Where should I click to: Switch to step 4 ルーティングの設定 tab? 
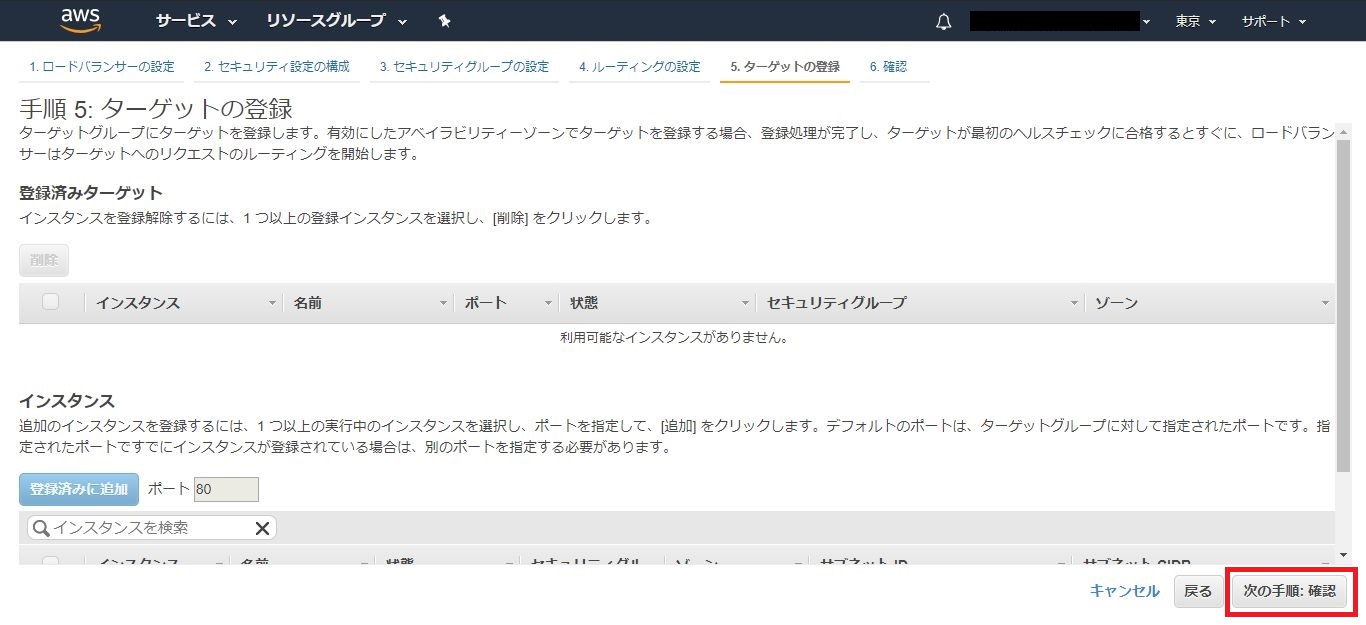[x=639, y=67]
